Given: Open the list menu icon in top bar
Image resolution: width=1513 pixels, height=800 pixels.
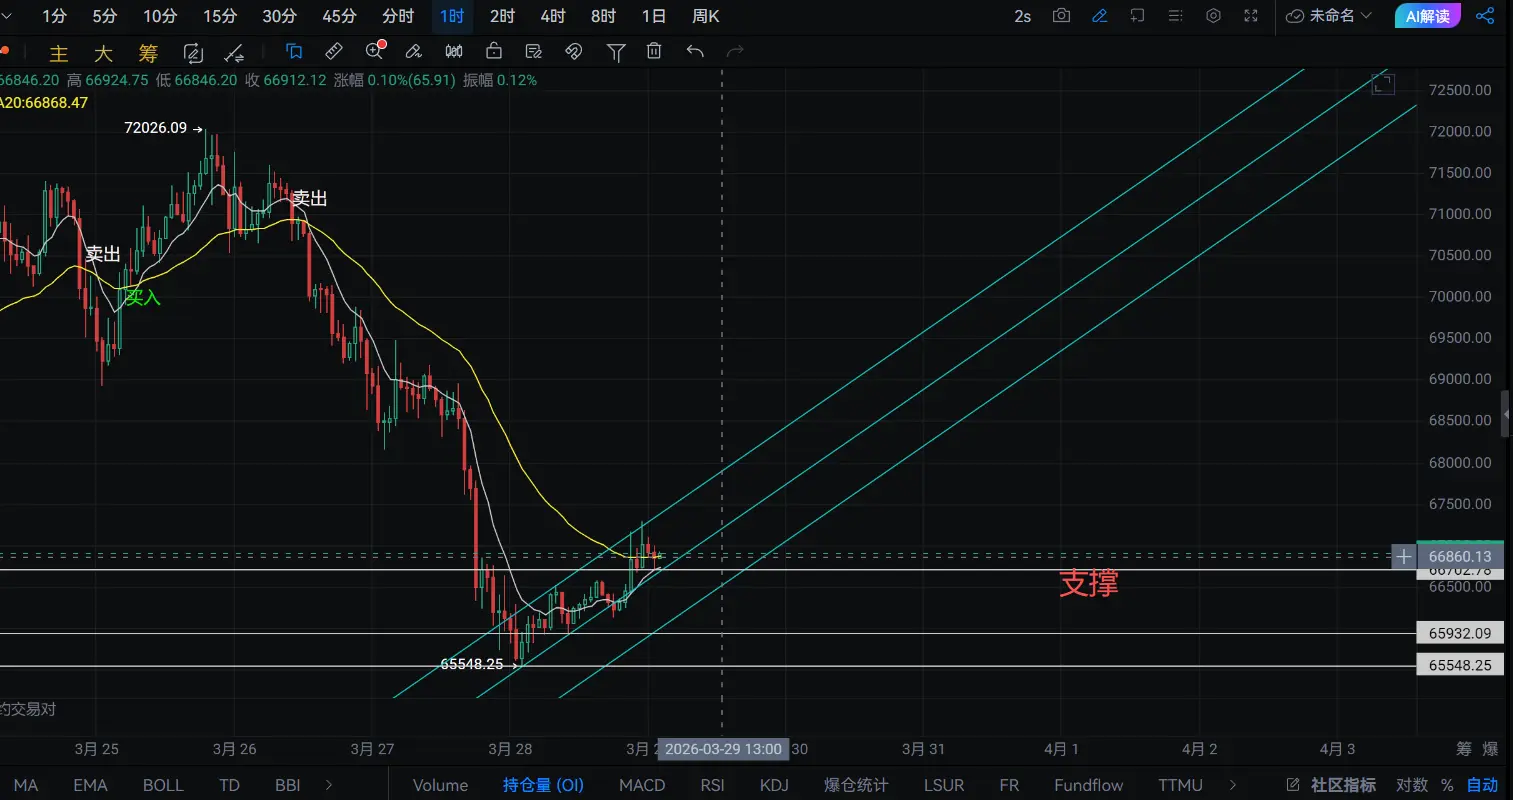Looking at the screenshot, I should 1175,16.
